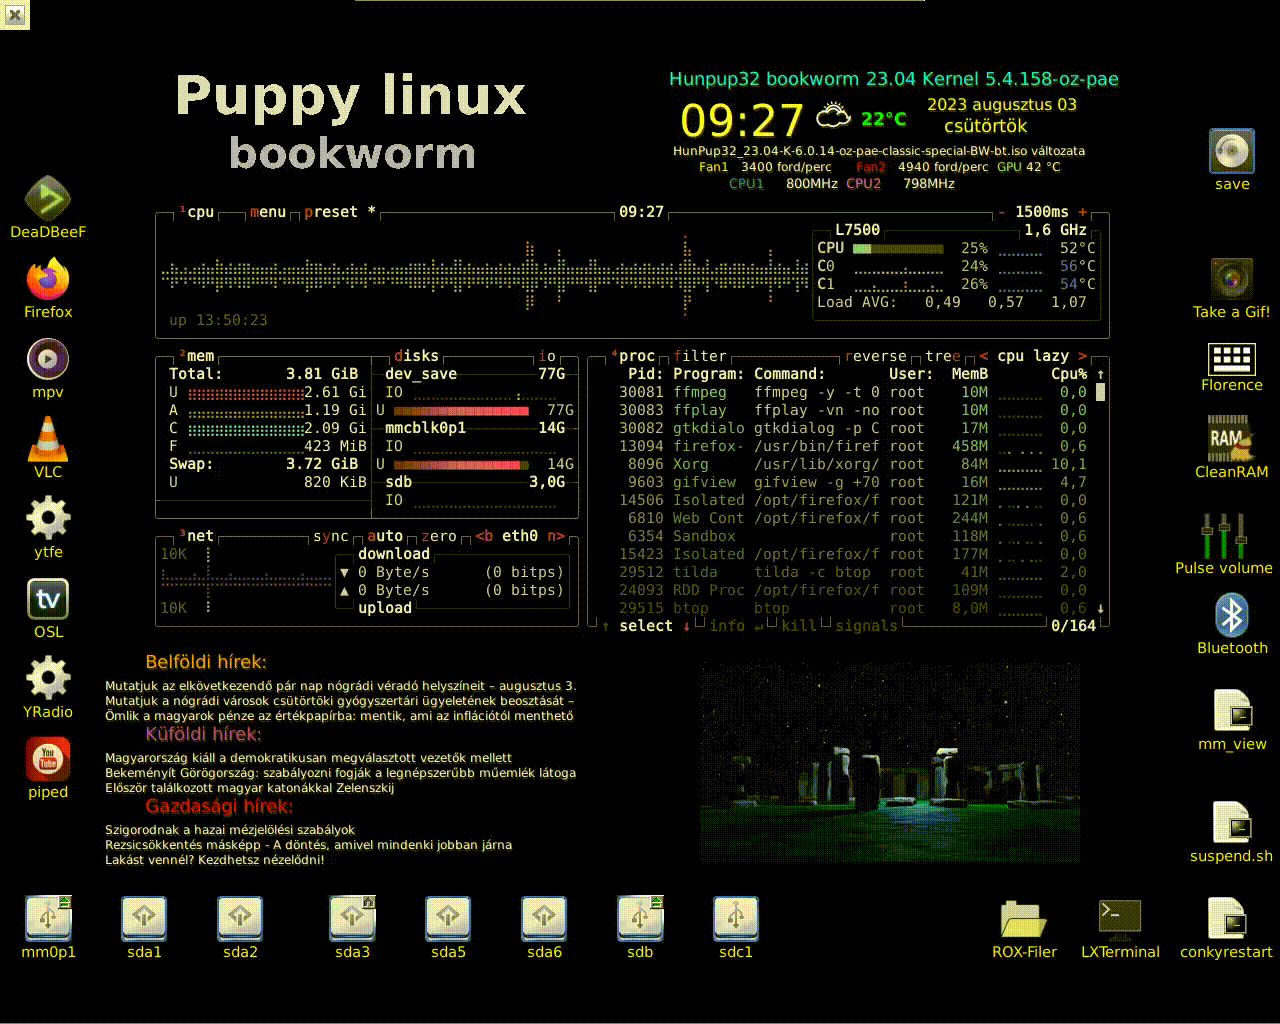The height and width of the screenshot is (1024, 1280).
Task: Toggle sync scaling in net box
Action: pos(331,536)
